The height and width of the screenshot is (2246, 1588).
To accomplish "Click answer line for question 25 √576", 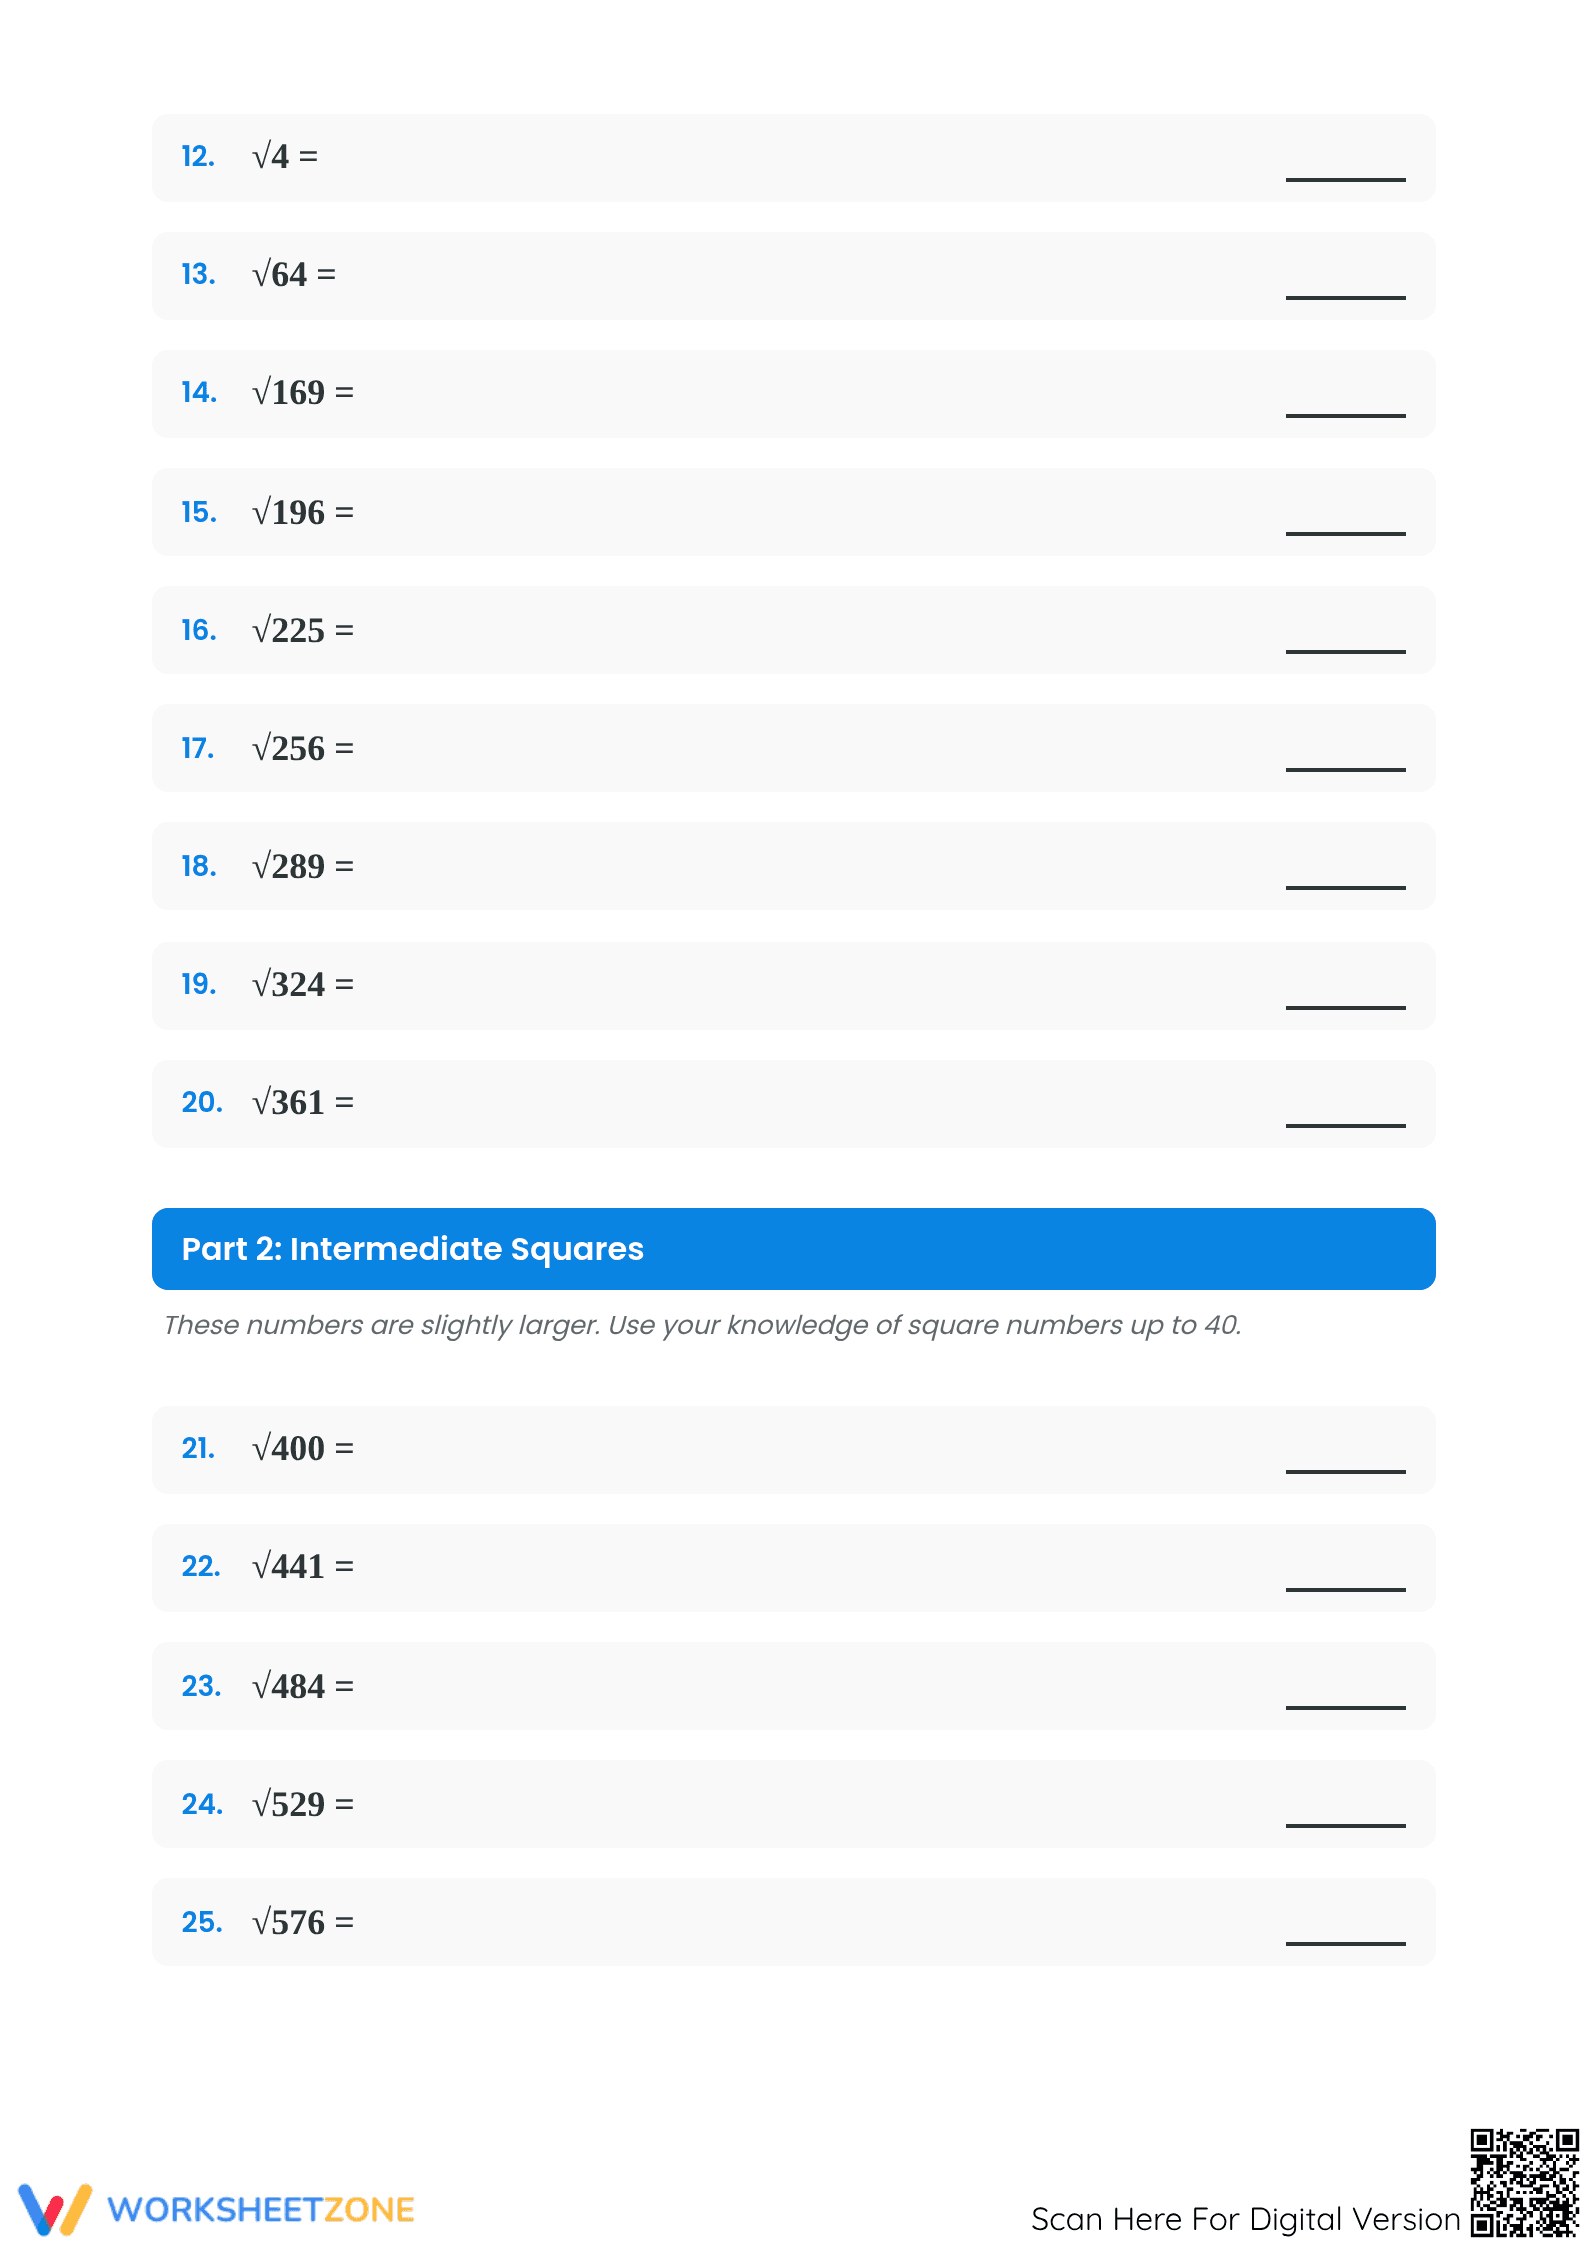I will (x=1346, y=1943).
